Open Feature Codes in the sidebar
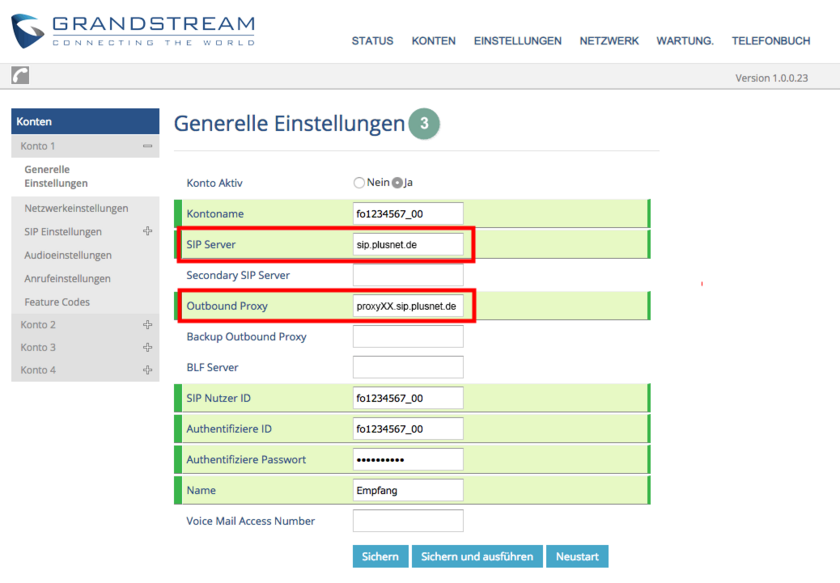Screen dimensions: 840x583 57,302
